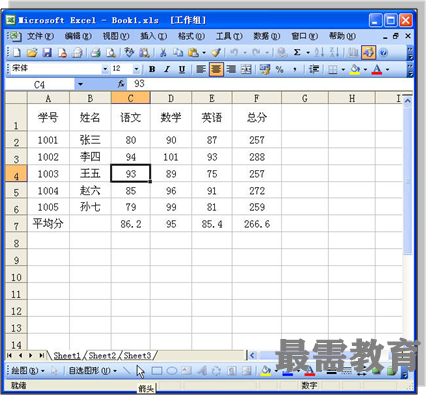Select row 7 header
This screenshot has width=427, height=395.
(16, 224)
